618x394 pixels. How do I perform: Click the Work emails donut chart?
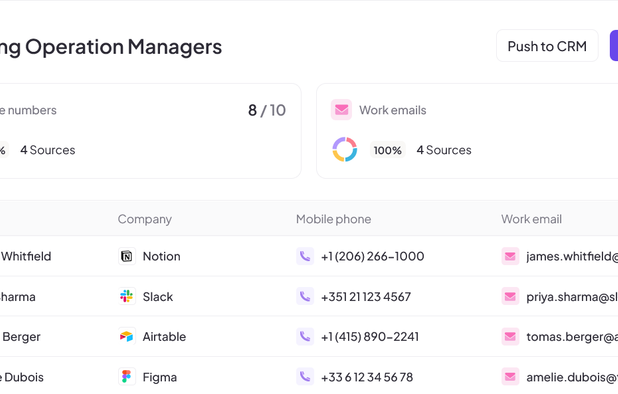click(x=344, y=149)
